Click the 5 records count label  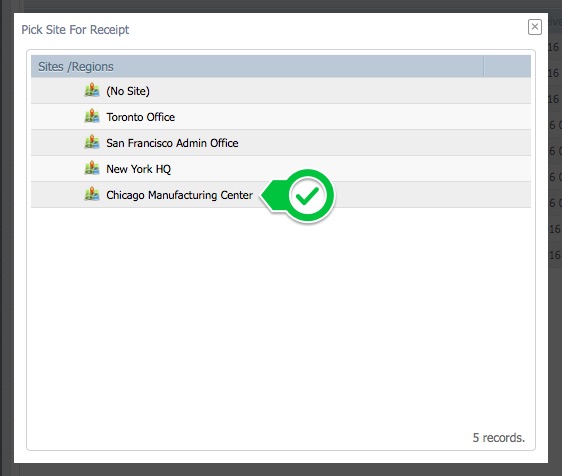498,438
